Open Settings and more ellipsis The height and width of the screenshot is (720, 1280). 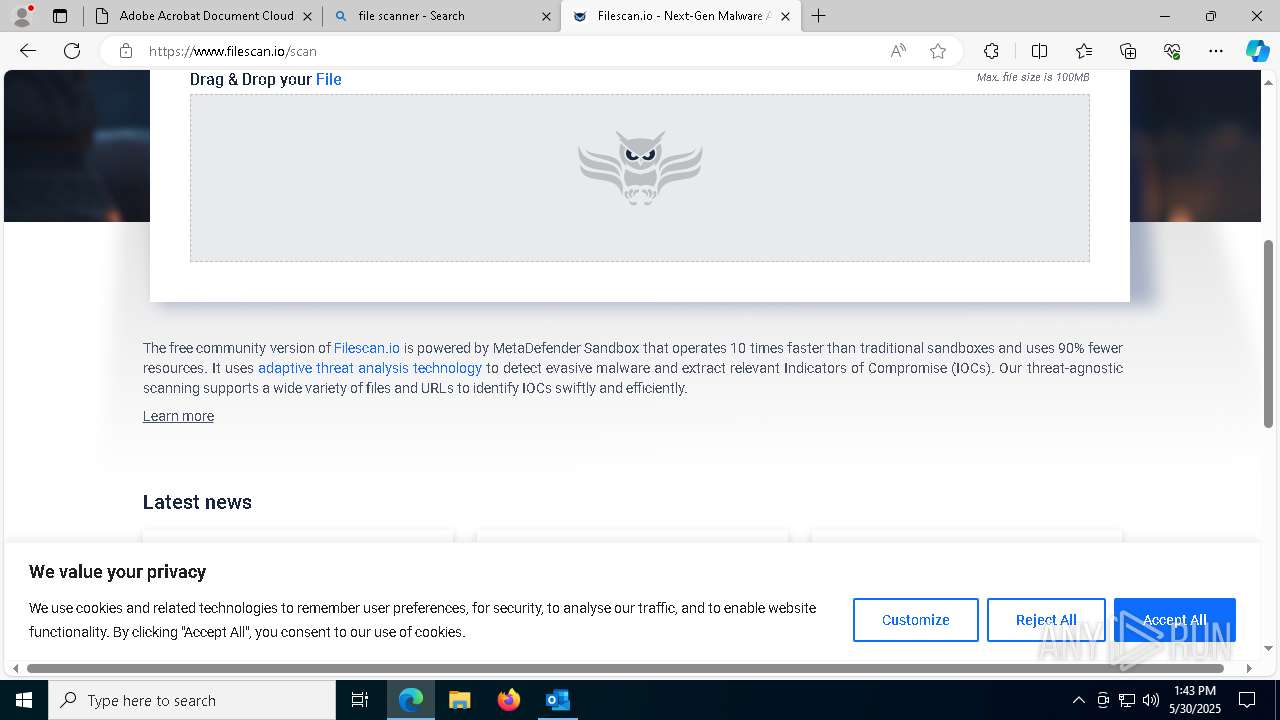tap(1216, 51)
